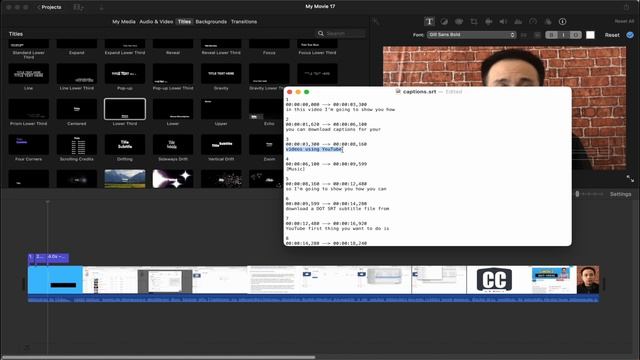Viewport: 640px width, 360px height.
Task: Select the Reveal Lower Third title thumbnail
Action: click(x=221, y=44)
